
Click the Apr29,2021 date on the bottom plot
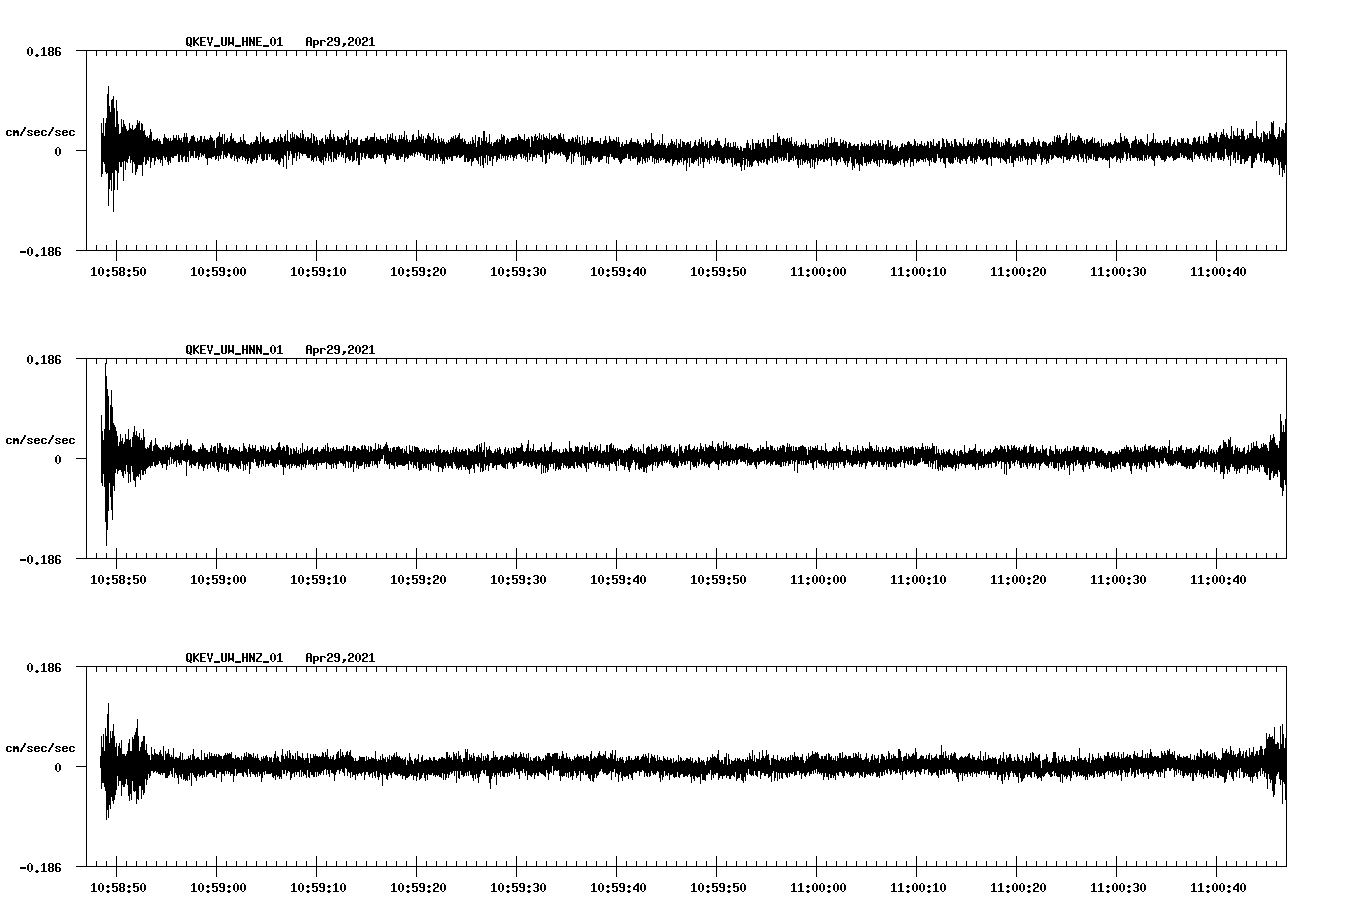point(340,657)
